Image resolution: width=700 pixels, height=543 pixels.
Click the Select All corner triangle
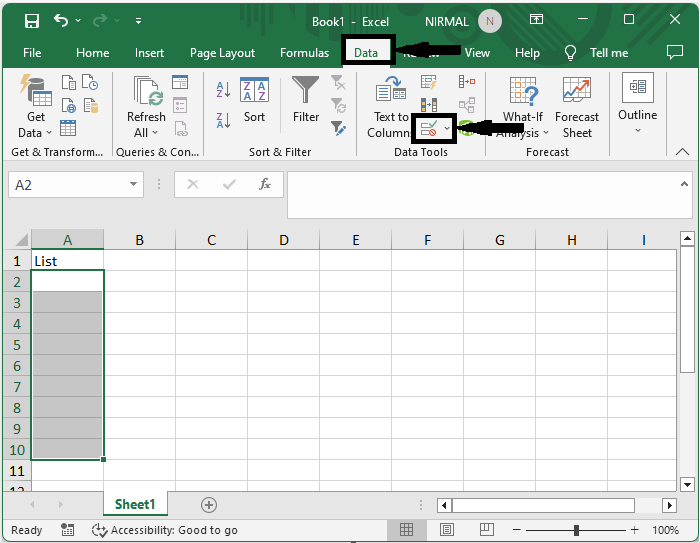(21, 239)
